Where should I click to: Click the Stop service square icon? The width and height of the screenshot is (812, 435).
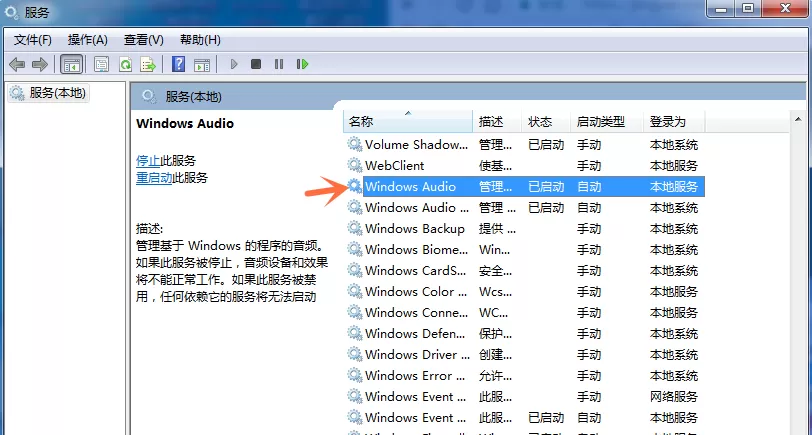pyautogui.click(x=256, y=64)
